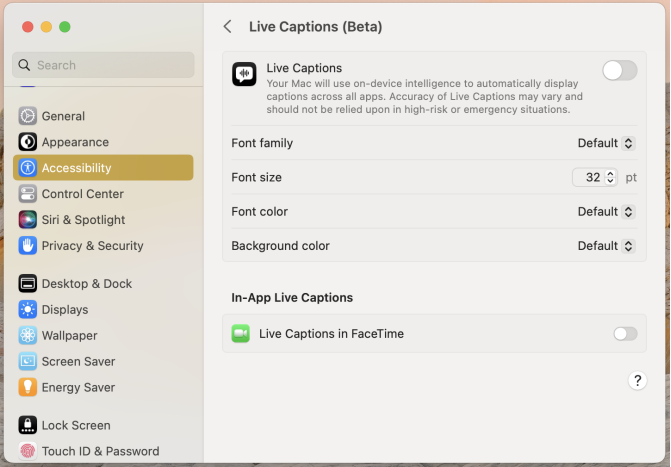Image resolution: width=671 pixels, height=467 pixels.
Task: Click the Privacy & Security hand icon
Action: click(28, 246)
